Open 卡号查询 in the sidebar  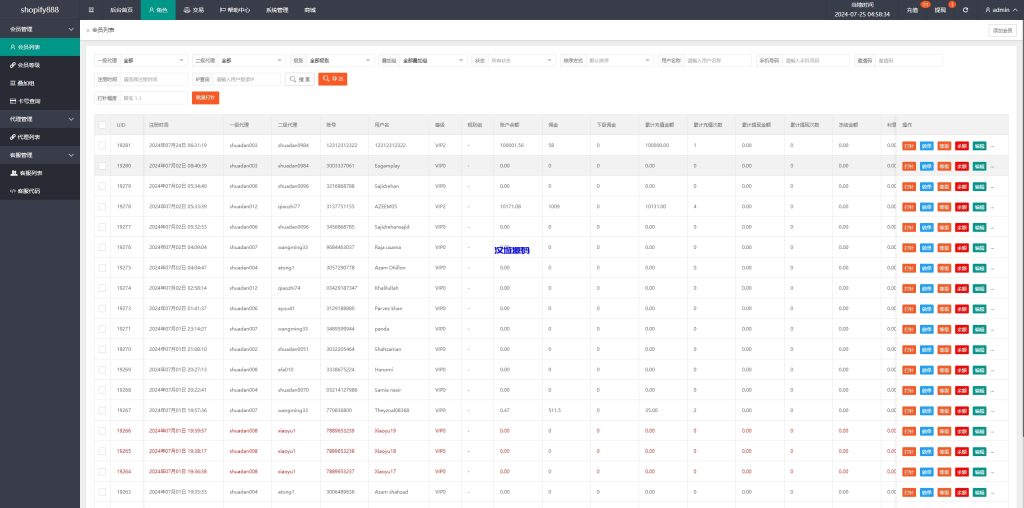29,101
